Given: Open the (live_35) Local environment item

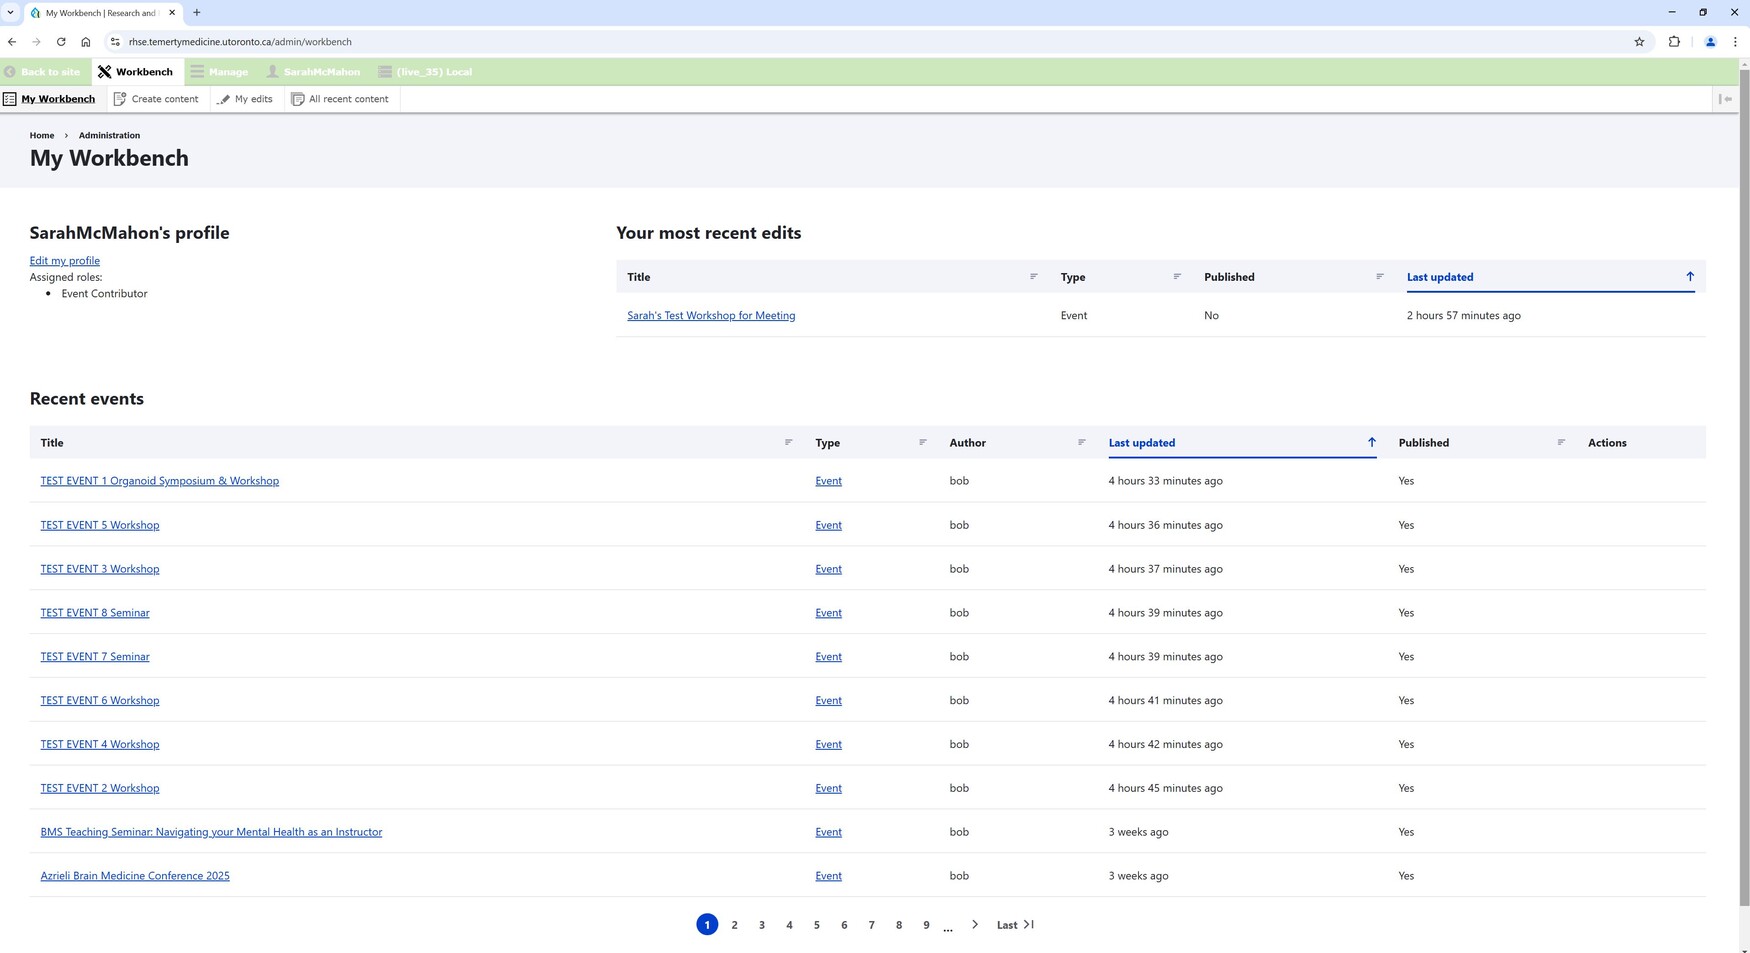Looking at the screenshot, I should coord(425,72).
